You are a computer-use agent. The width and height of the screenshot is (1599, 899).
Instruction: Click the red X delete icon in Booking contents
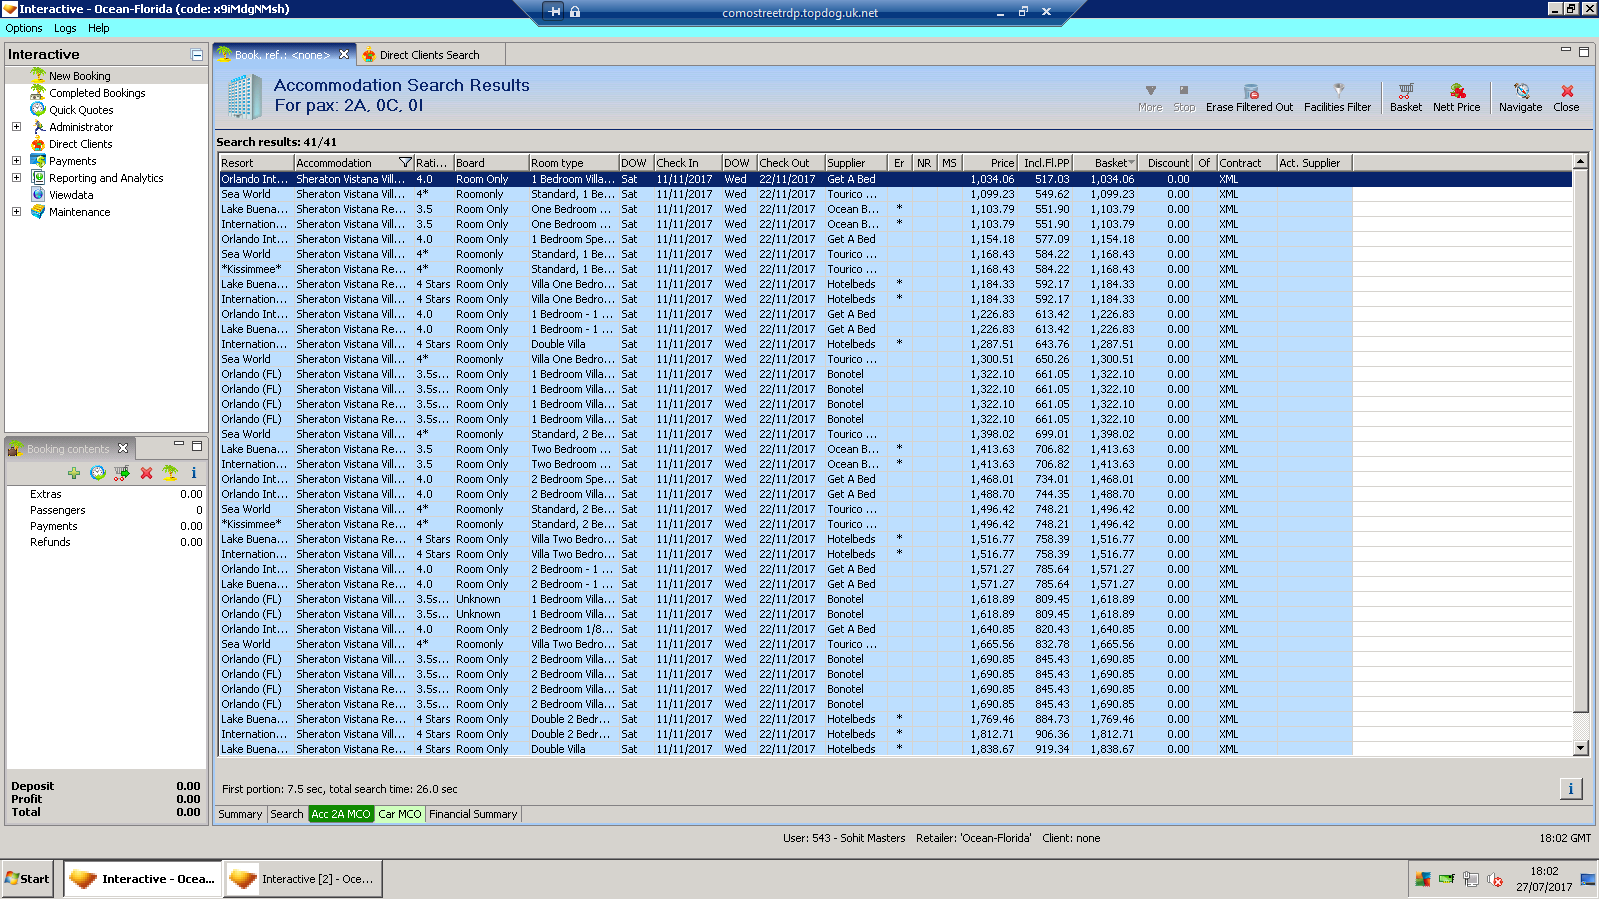click(146, 473)
